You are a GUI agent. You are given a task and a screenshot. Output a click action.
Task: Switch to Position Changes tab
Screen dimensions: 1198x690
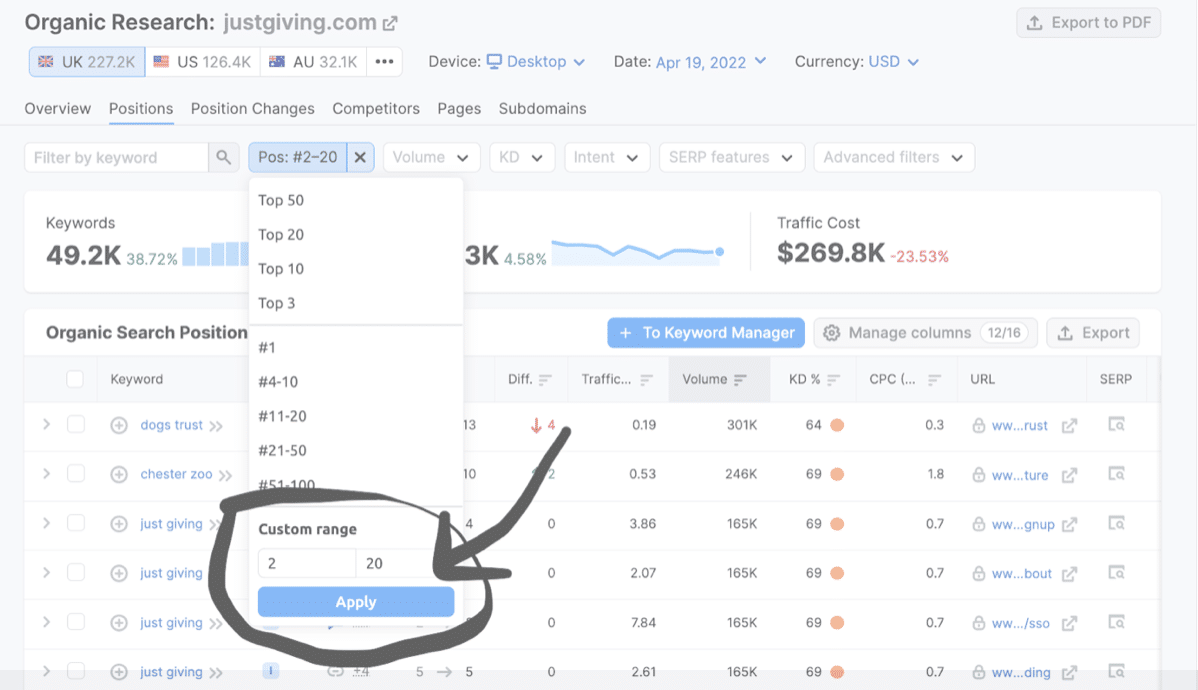pyautogui.click(x=252, y=109)
